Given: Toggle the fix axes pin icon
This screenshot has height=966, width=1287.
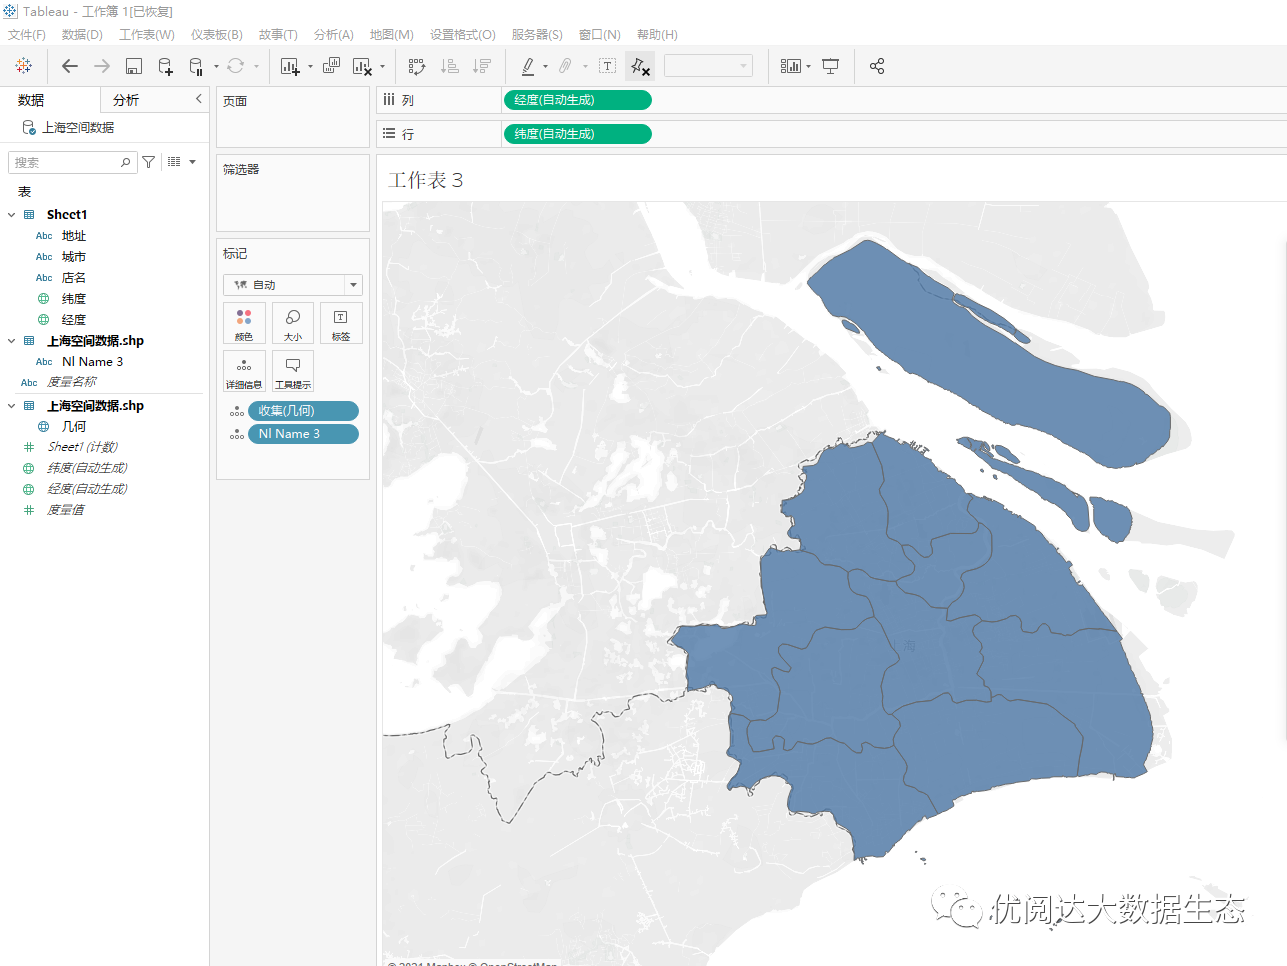Looking at the screenshot, I should click(x=640, y=66).
